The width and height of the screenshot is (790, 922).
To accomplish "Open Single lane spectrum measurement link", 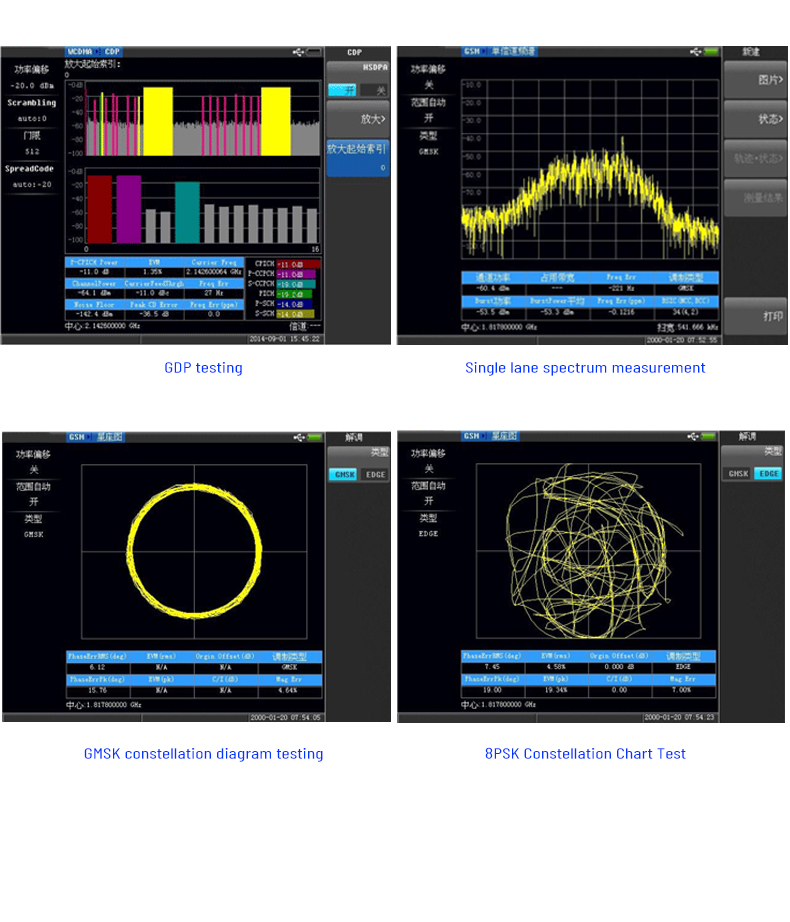I will (x=585, y=368).
